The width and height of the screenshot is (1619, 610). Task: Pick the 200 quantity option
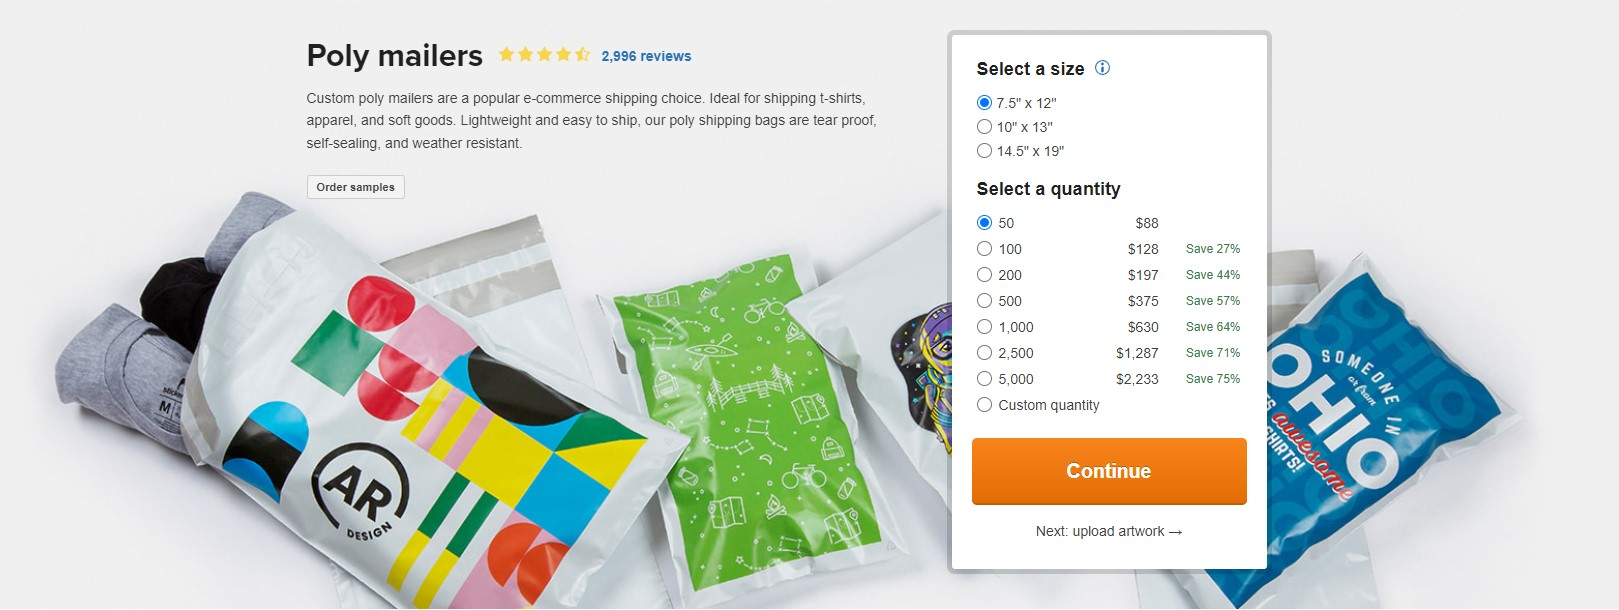click(1108, 275)
